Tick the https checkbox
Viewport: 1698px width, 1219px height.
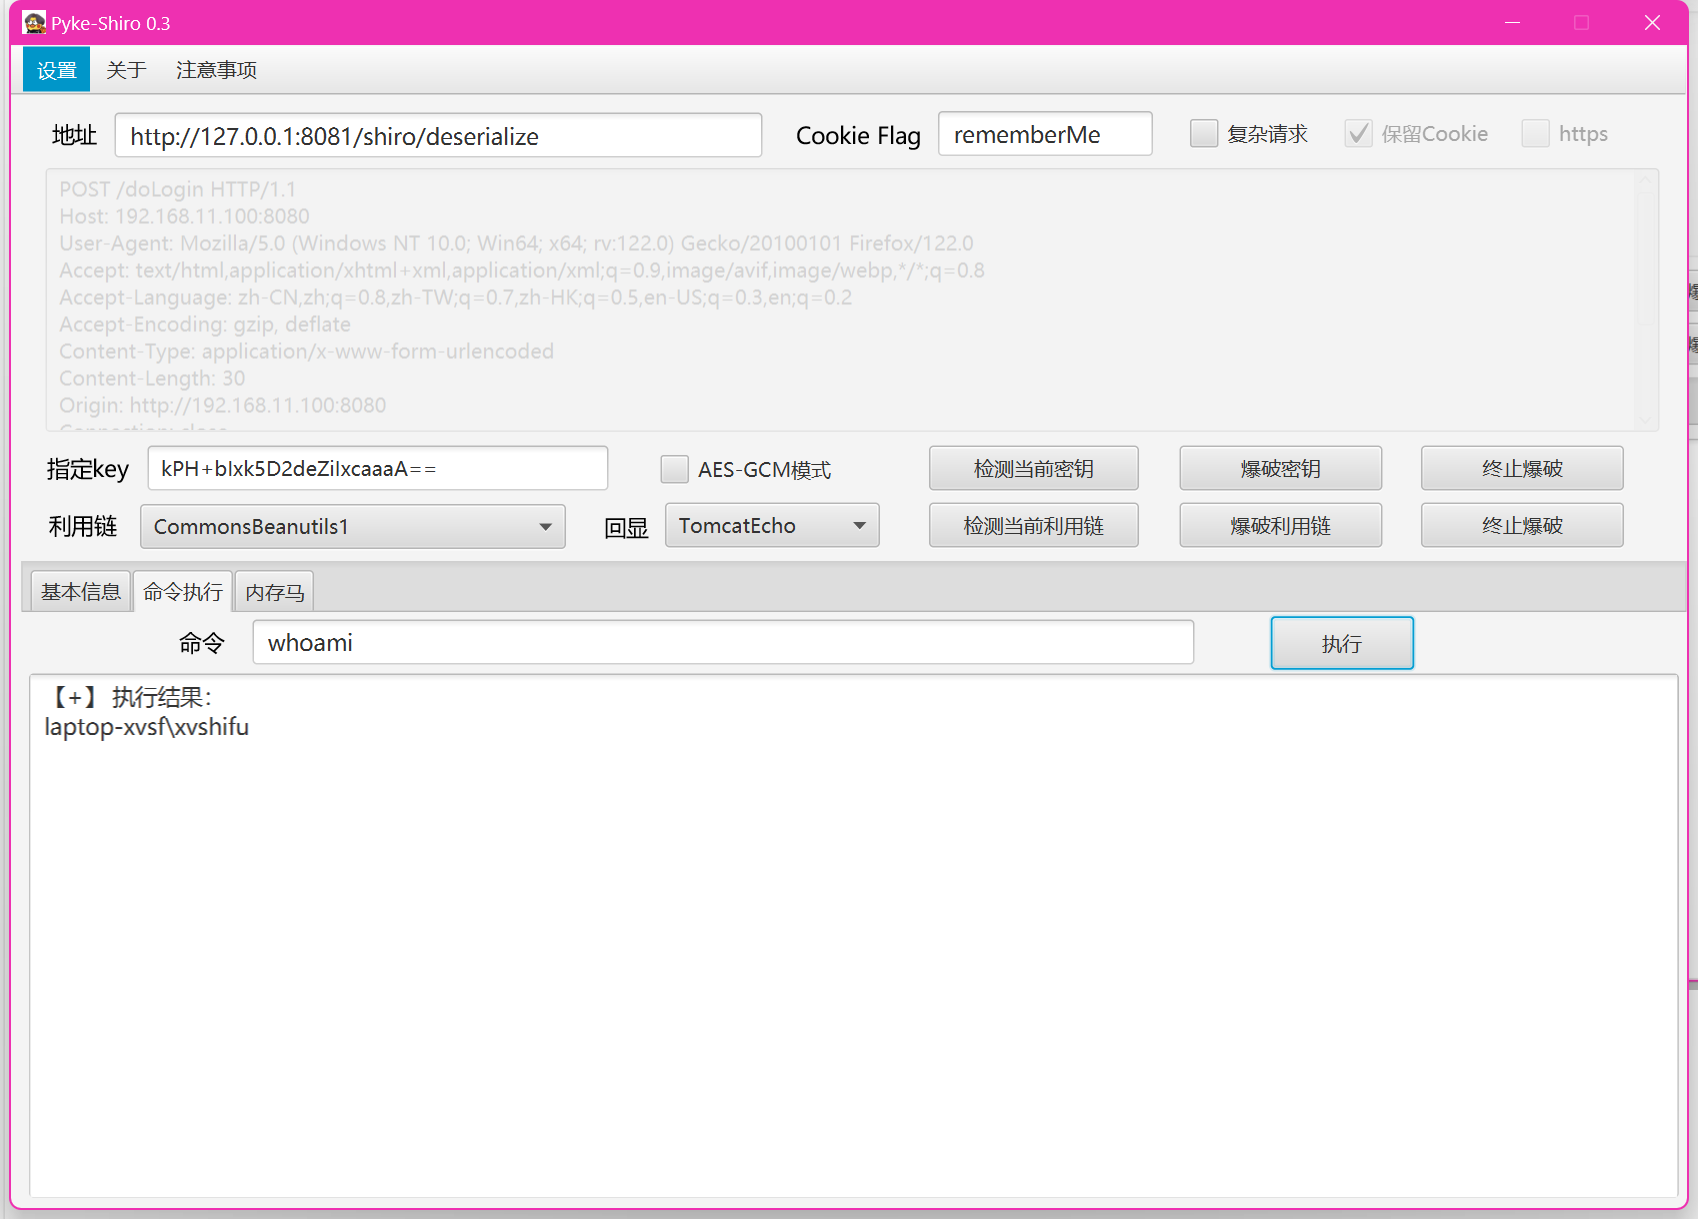pyautogui.click(x=1535, y=133)
